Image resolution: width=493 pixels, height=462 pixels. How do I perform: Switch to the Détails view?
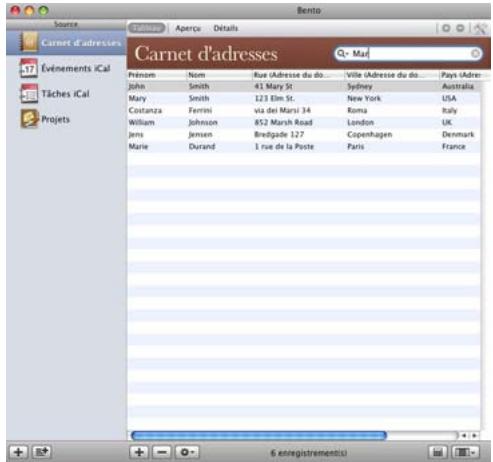coord(226,28)
